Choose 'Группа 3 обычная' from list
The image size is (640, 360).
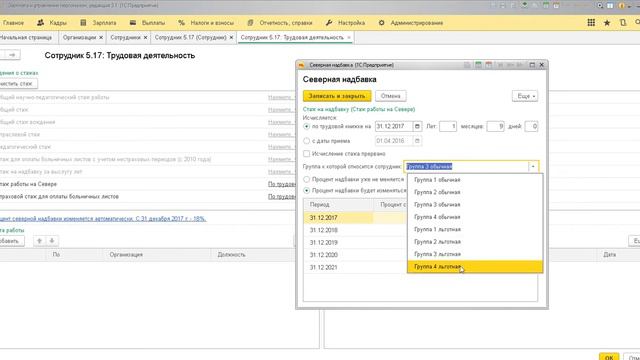(475, 204)
